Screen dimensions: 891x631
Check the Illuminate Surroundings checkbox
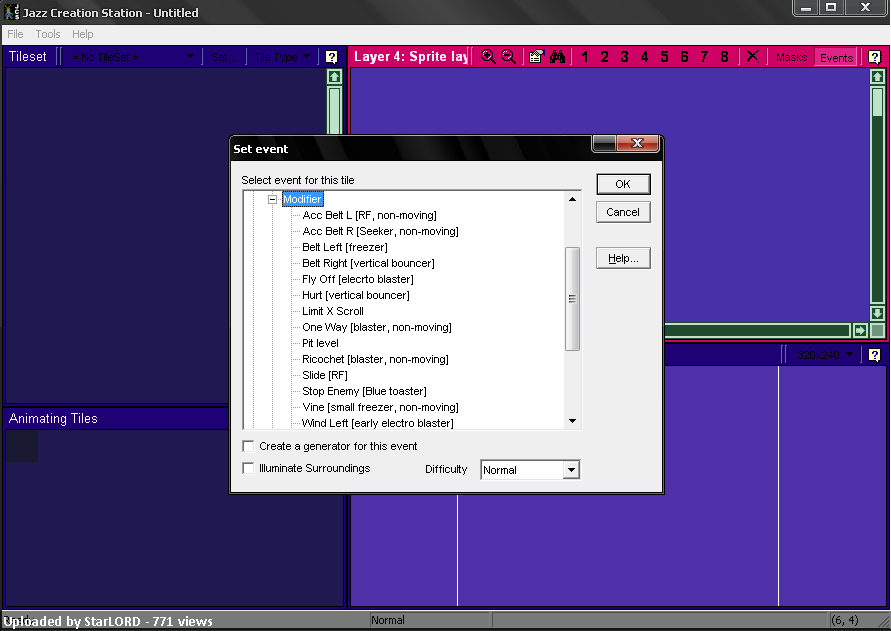click(x=249, y=468)
